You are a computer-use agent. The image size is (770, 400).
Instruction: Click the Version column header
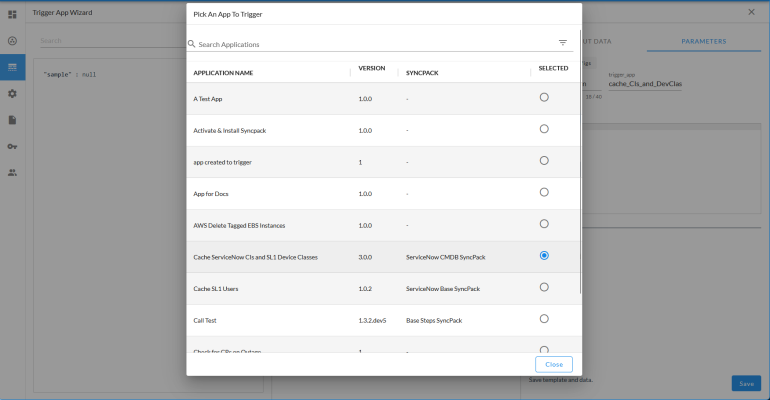(x=372, y=69)
